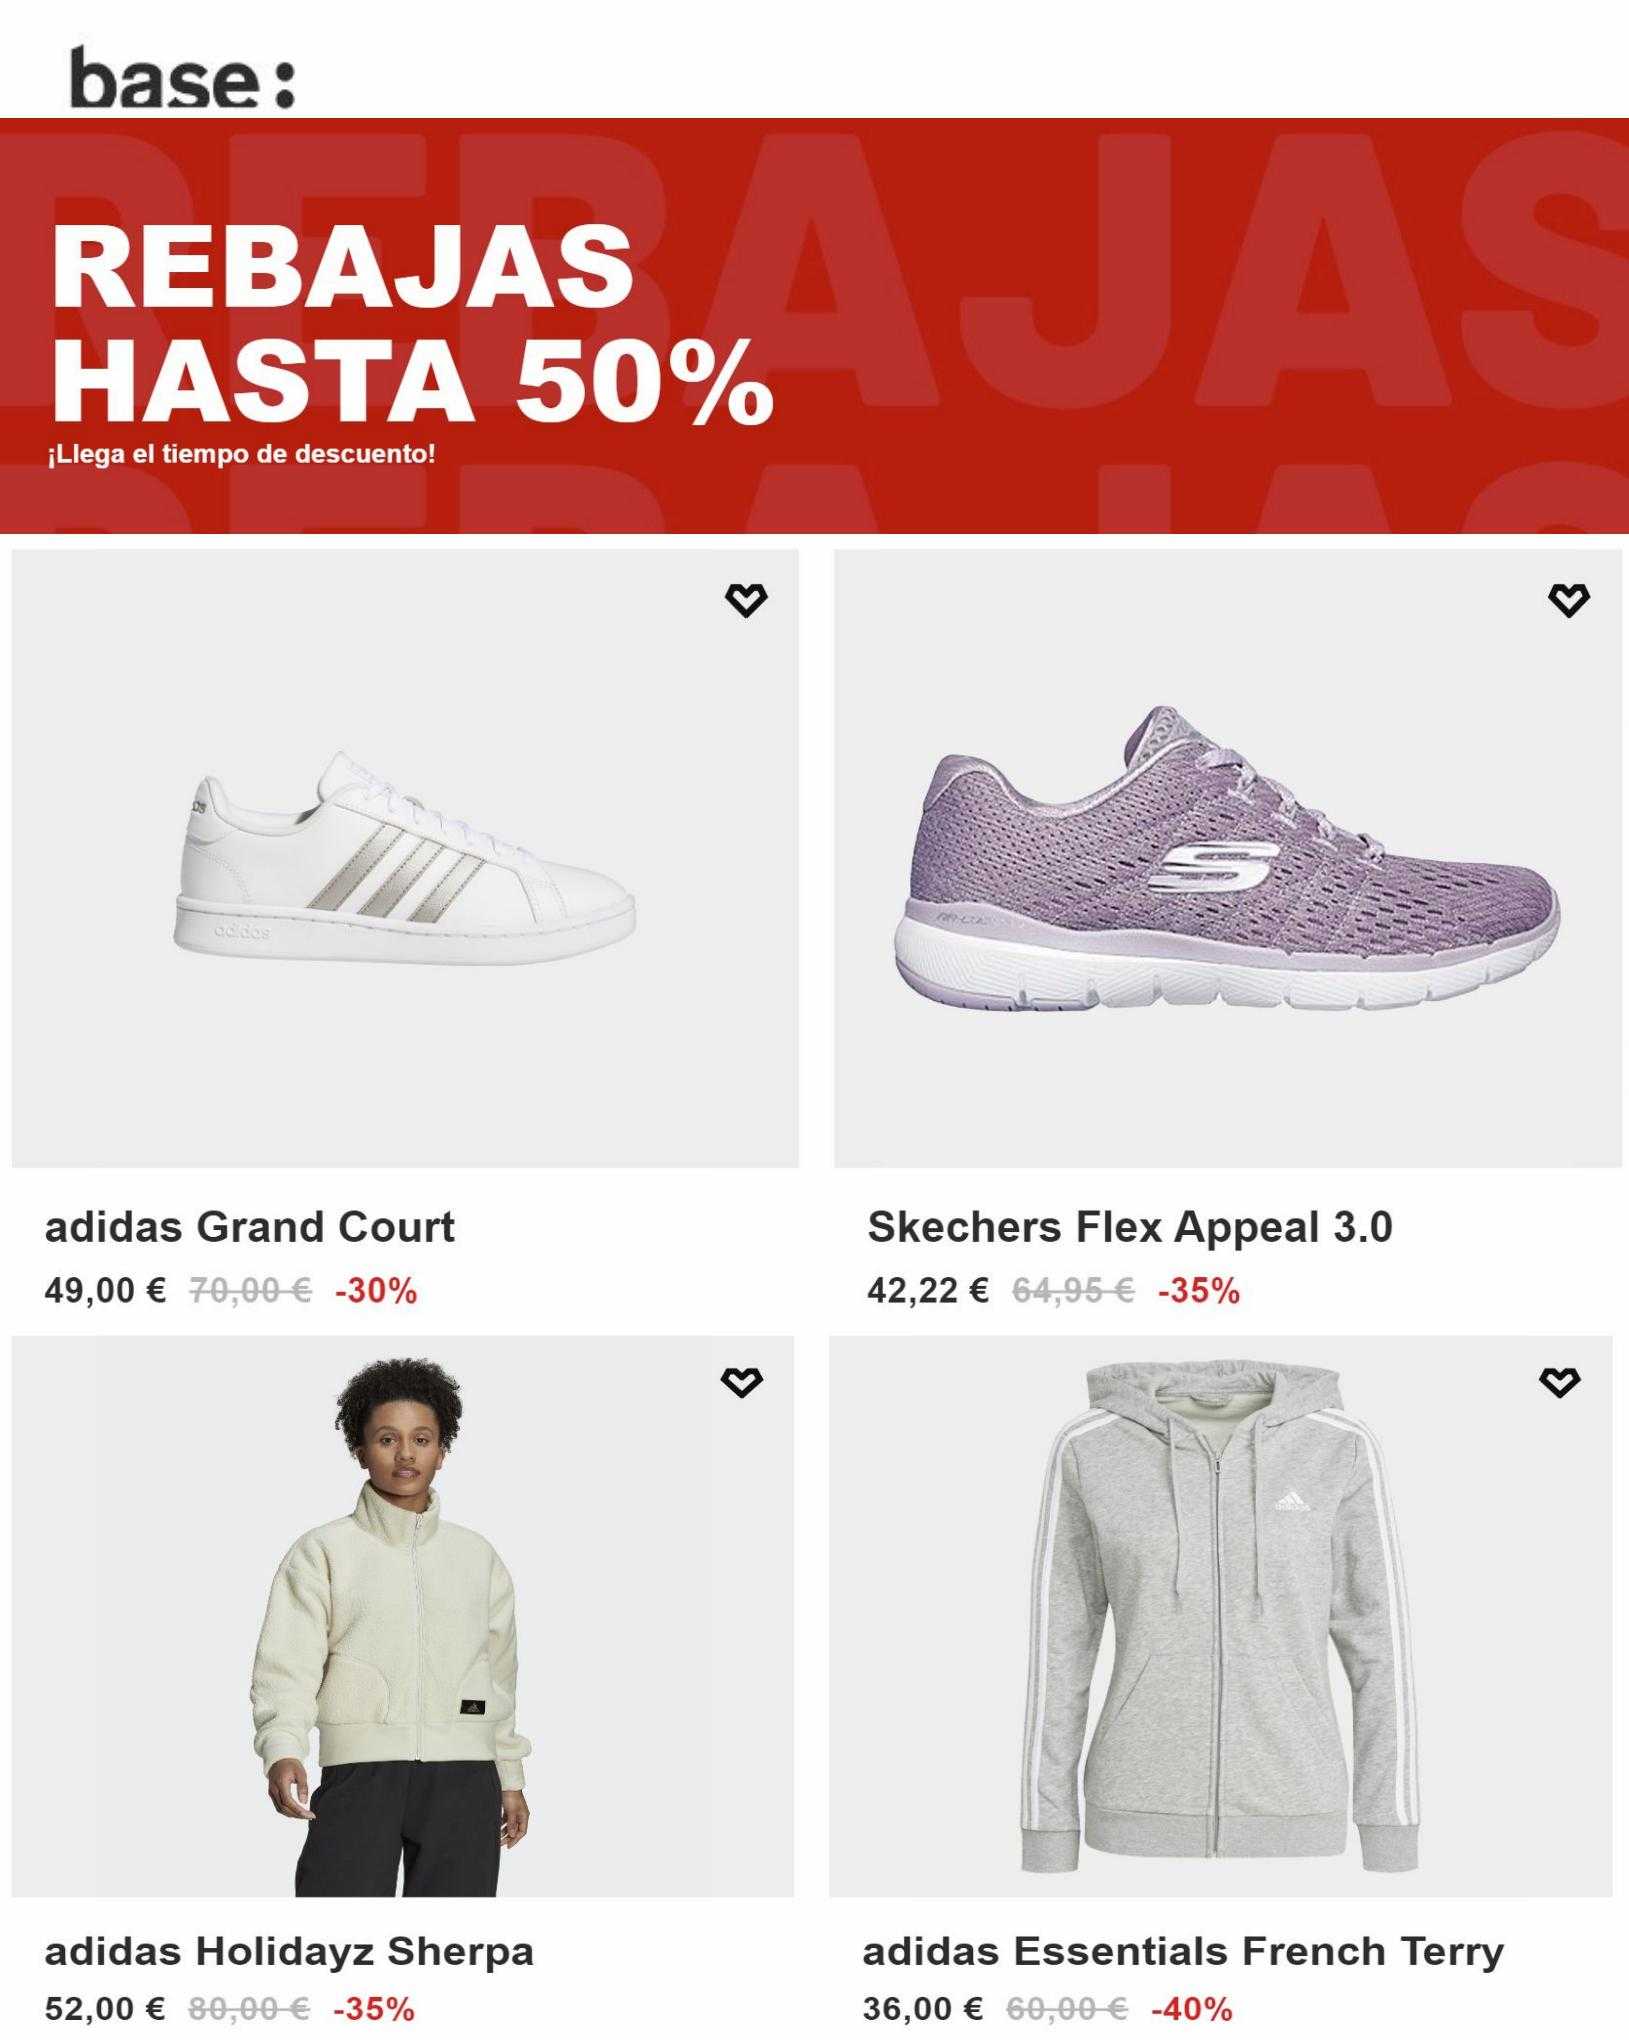This screenshot has width=1629, height=2040.
Task: Add adidas Essentials French Terry to wishlist
Action: [1560, 1382]
